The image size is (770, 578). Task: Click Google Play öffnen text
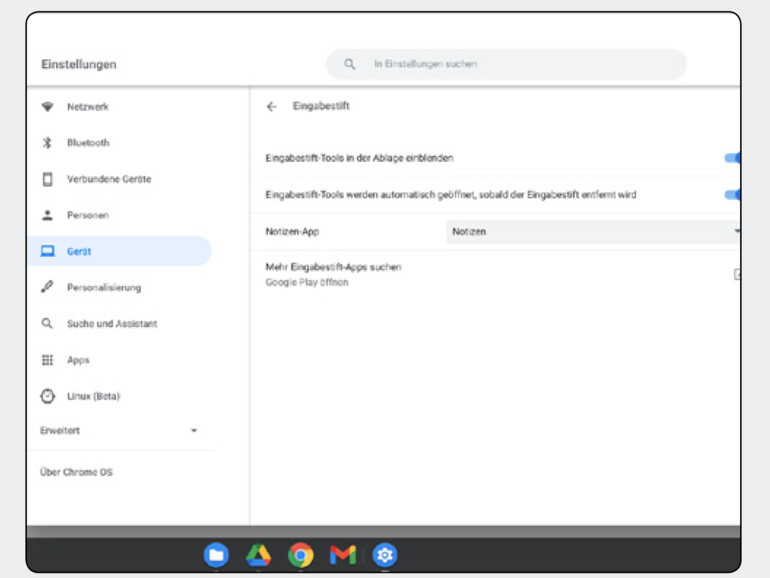click(x=307, y=282)
